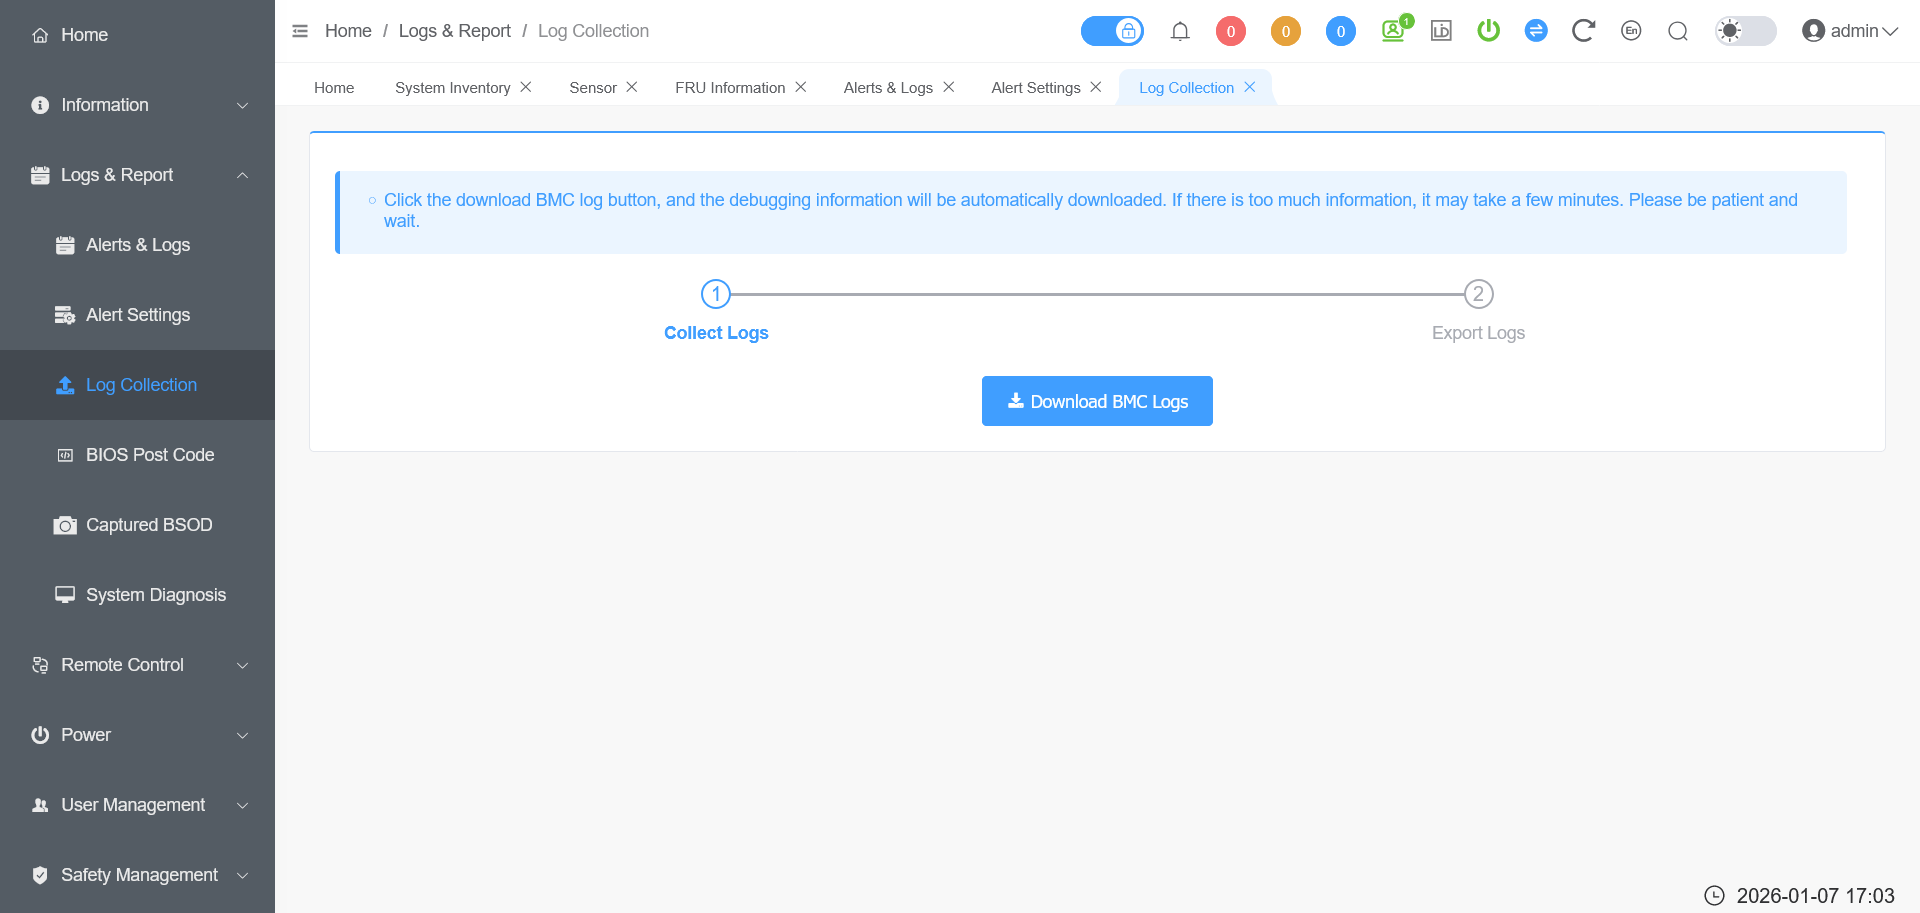Click the notification bell icon
Screen dimensions: 1920x913
[1180, 31]
